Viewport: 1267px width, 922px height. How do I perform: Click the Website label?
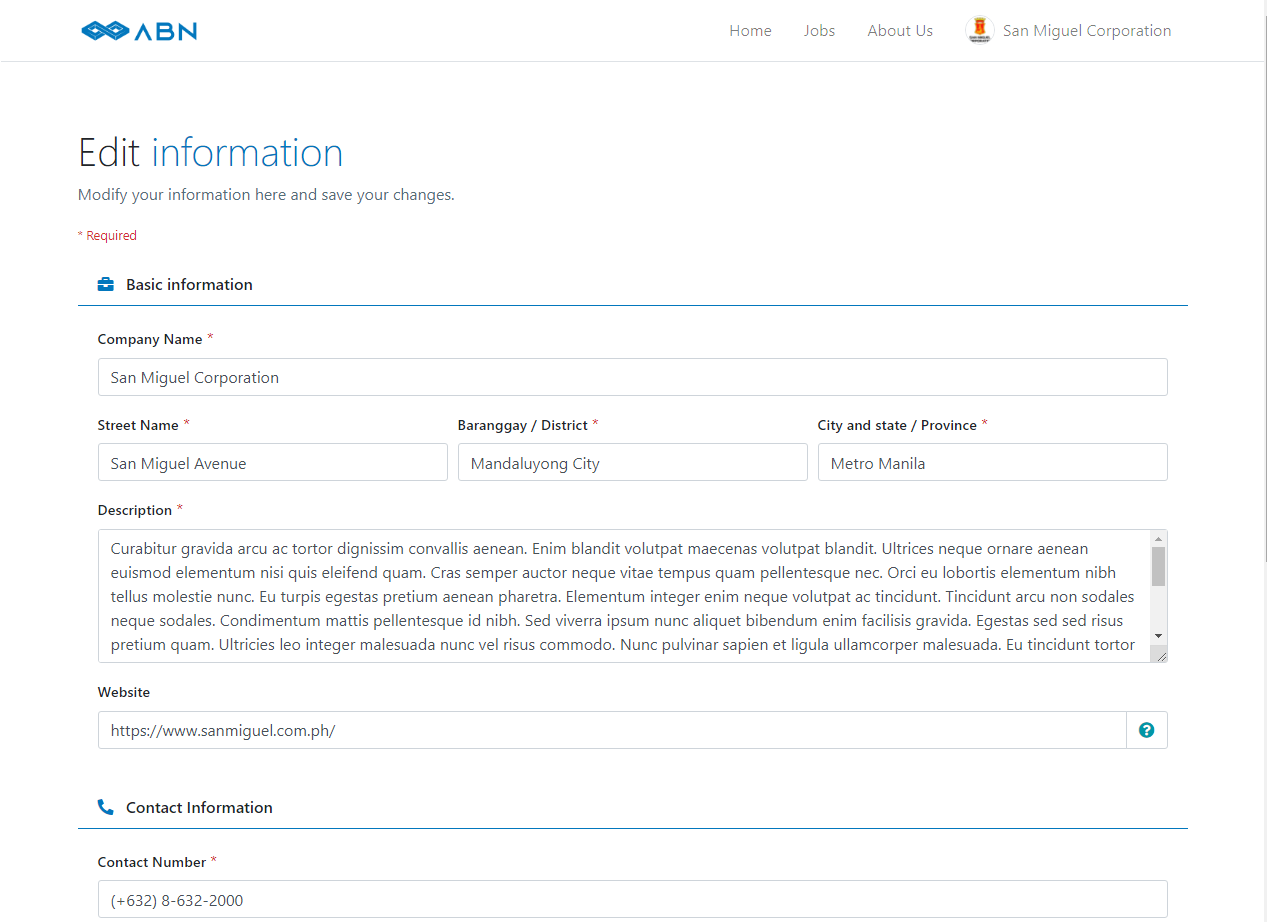click(124, 692)
